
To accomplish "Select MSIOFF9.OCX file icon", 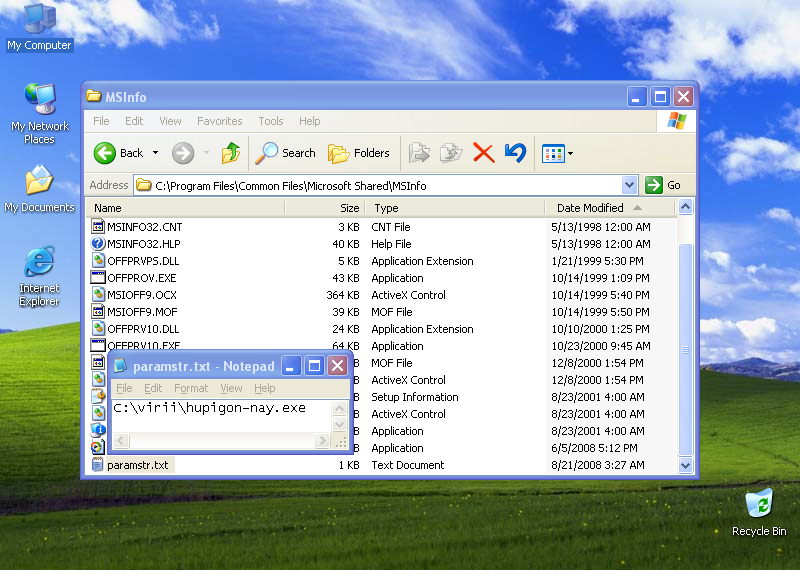I will (x=98, y=294).
